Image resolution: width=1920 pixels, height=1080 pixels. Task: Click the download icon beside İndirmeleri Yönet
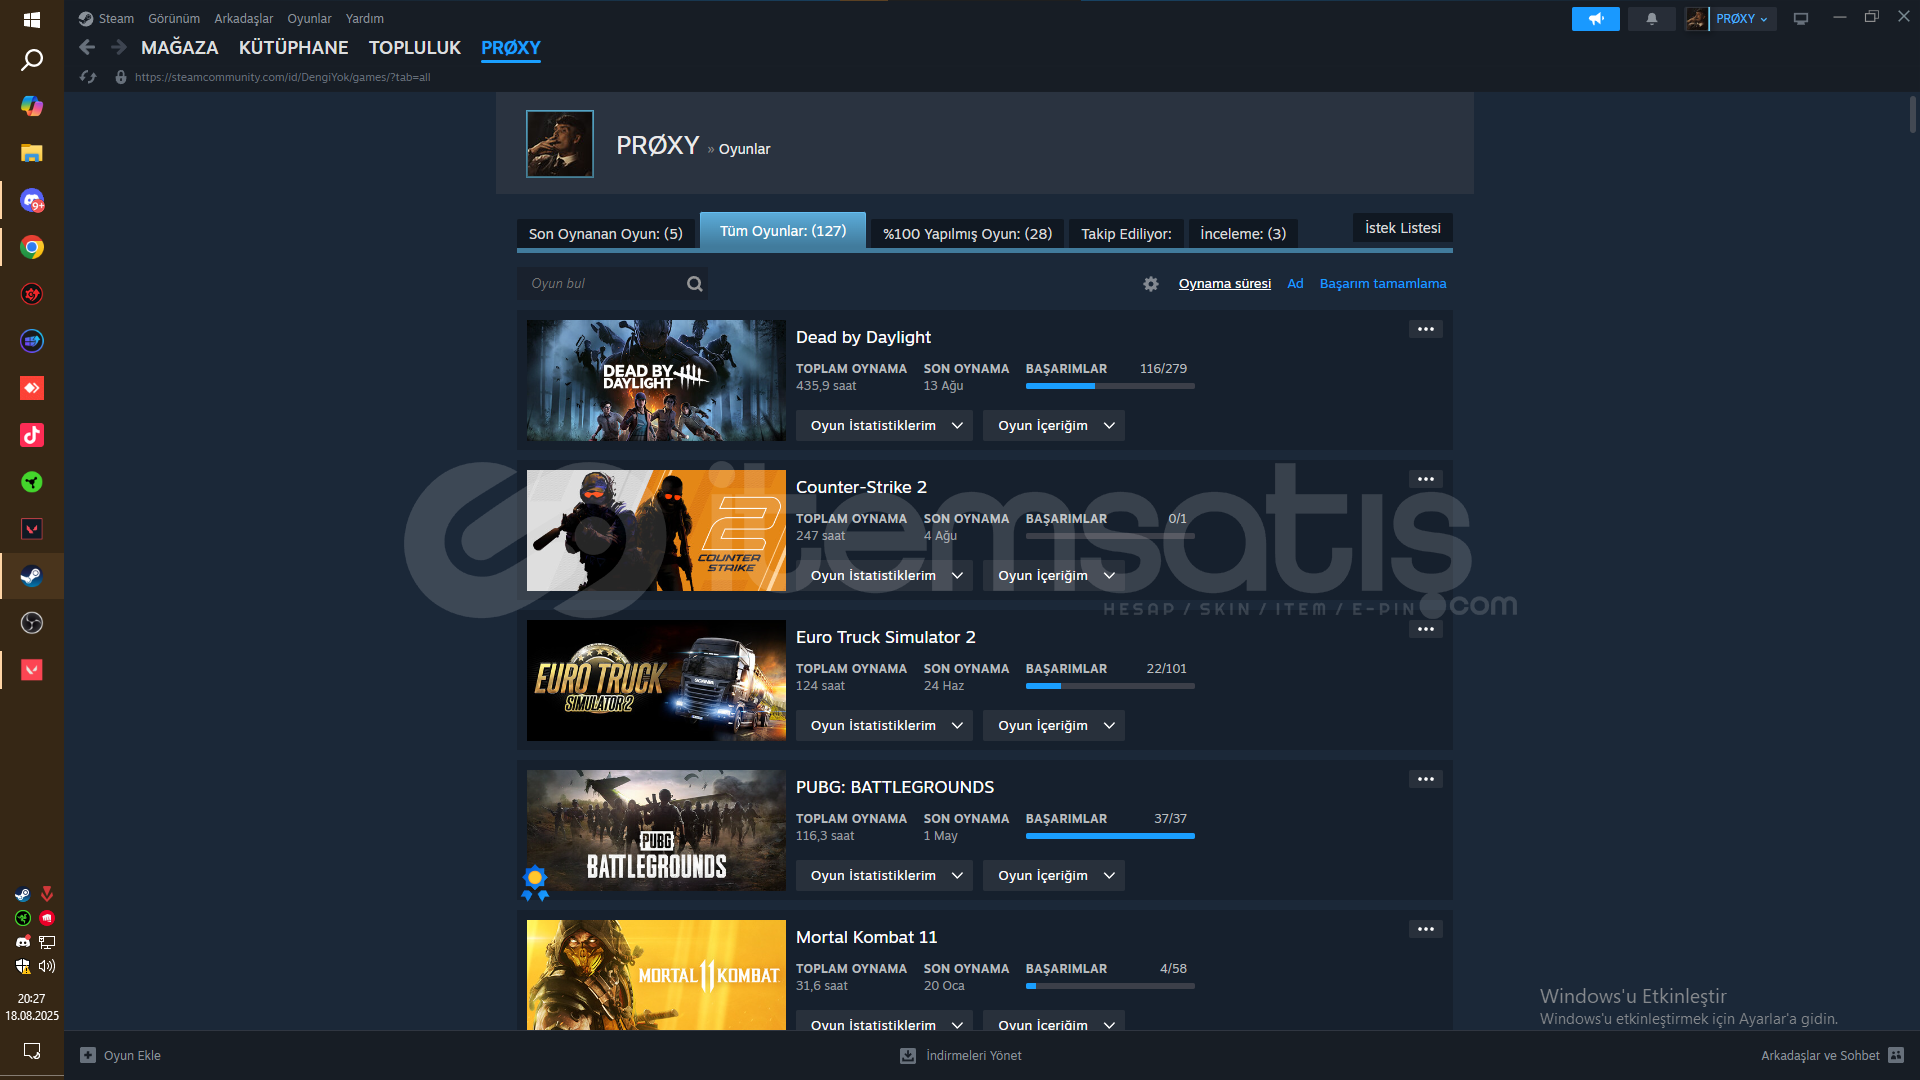coord(908,1055)
